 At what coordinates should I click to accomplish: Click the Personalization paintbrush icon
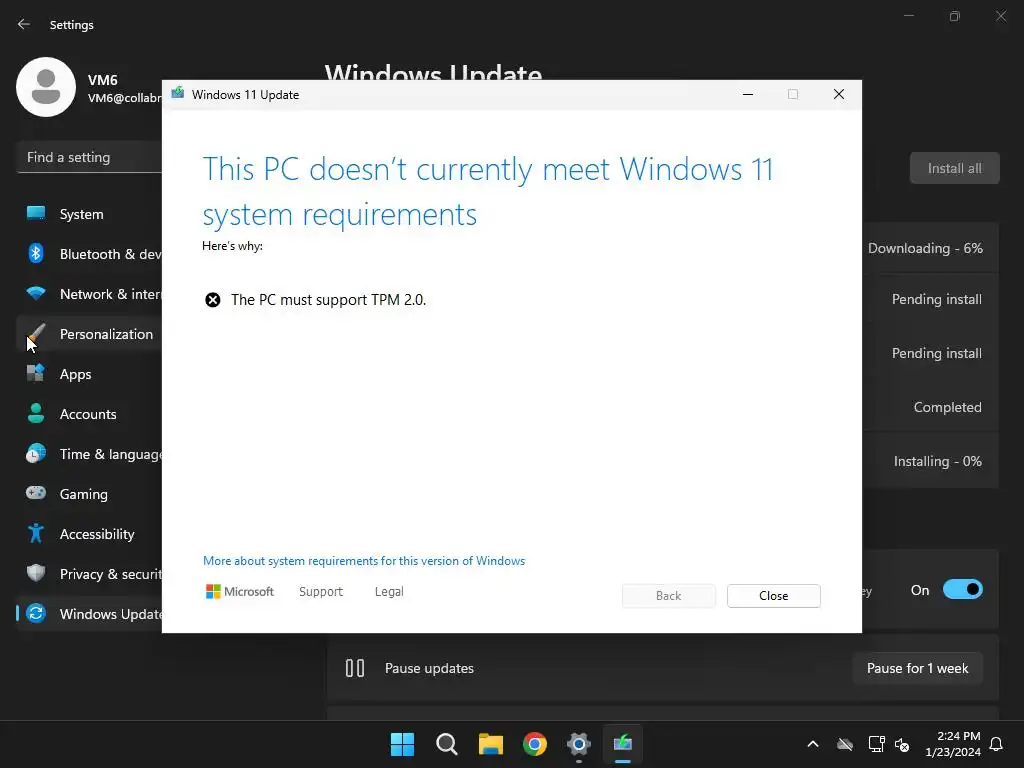[x=36, y=334]
